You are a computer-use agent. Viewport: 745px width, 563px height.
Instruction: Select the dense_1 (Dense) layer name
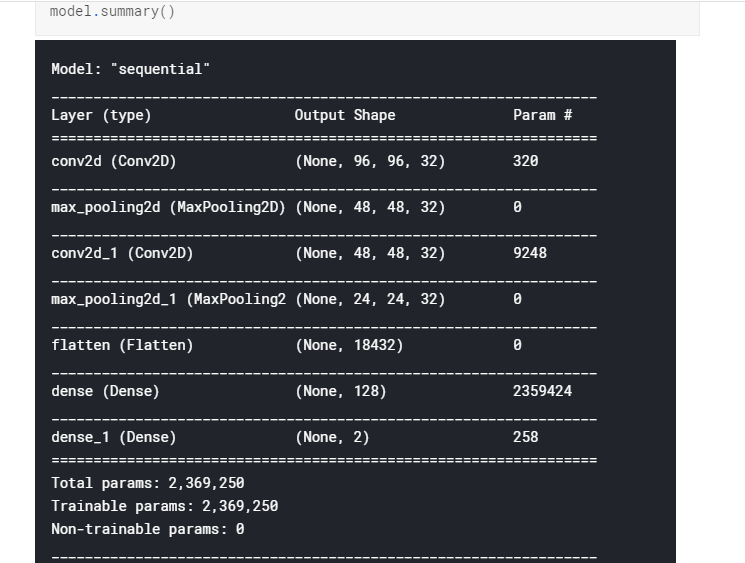[114, 438]
